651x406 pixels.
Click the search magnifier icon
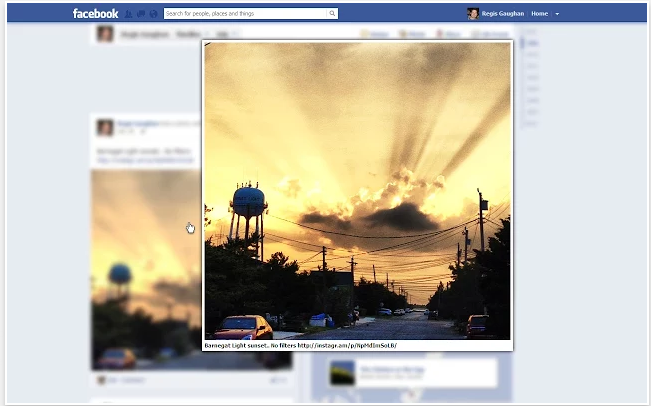pos(332,13)
